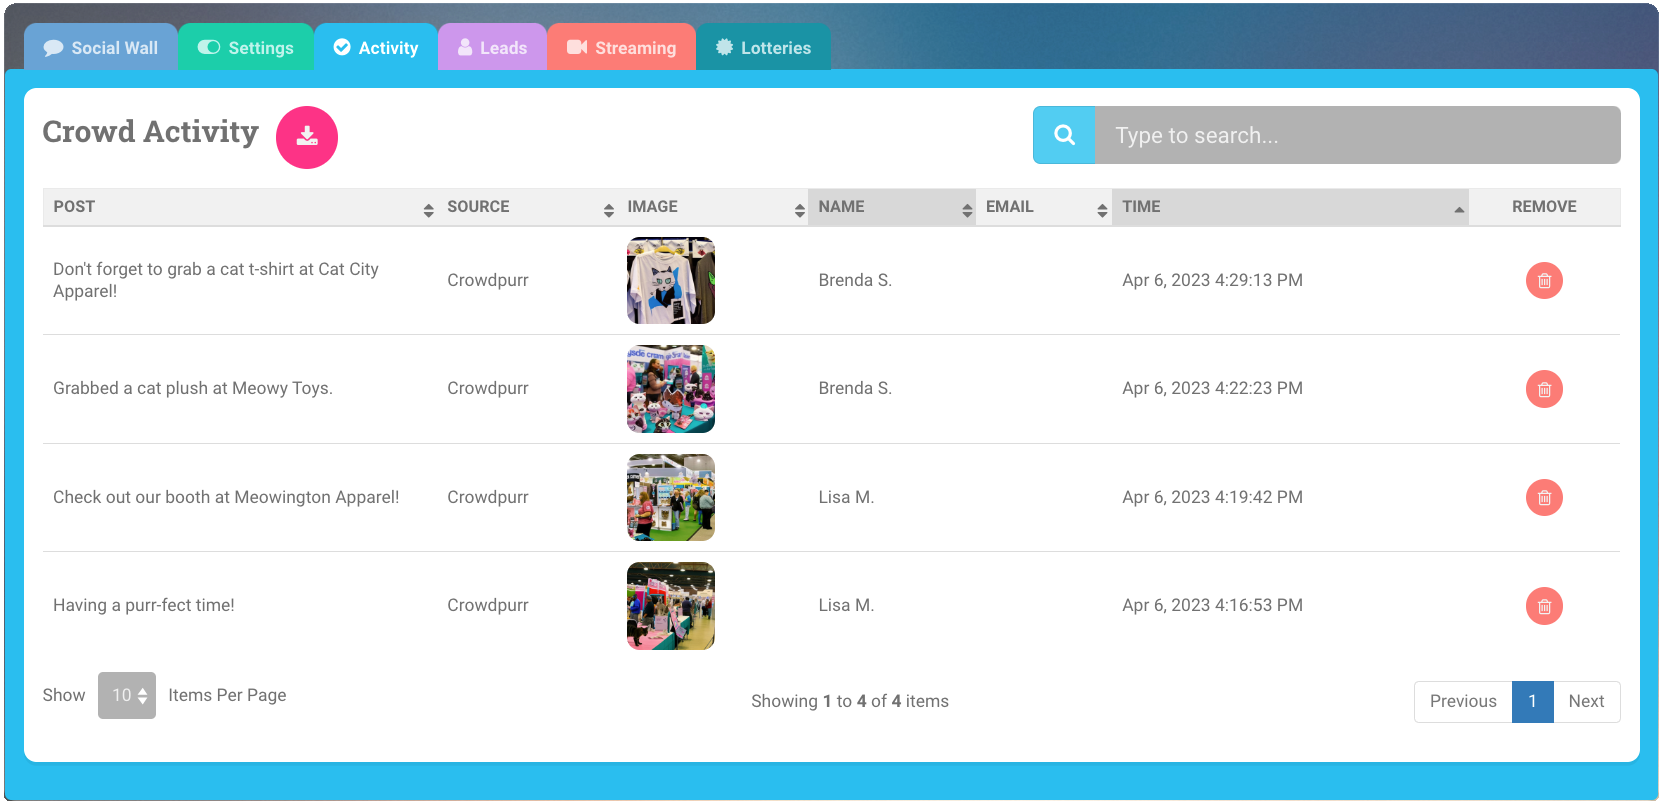Click the timestamp 'Apr 6, 2023 4:16:53 PM'

click(1212, 605)
